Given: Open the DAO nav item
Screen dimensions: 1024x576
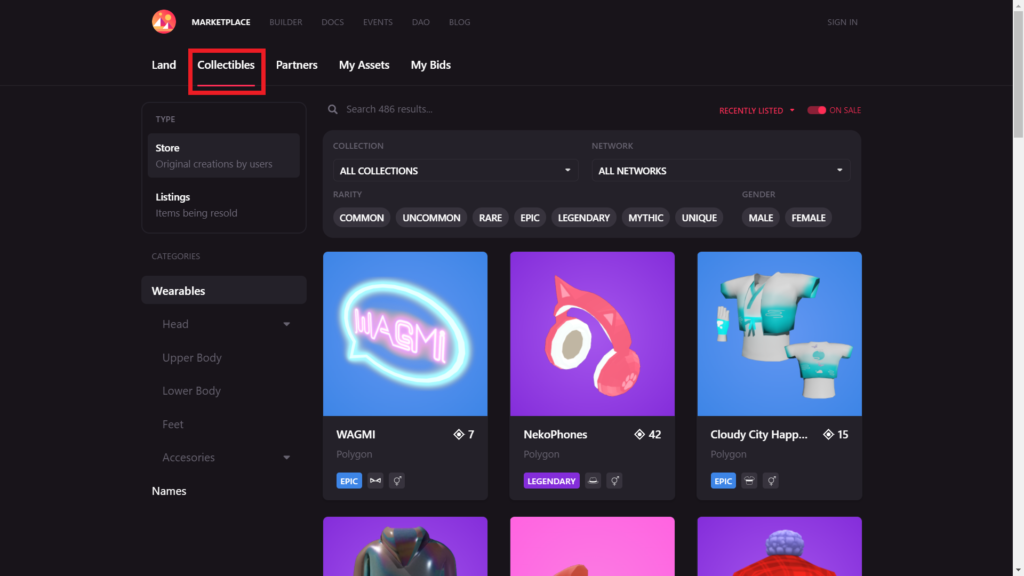Looking at the screenshot, I should tap(421, 22).
